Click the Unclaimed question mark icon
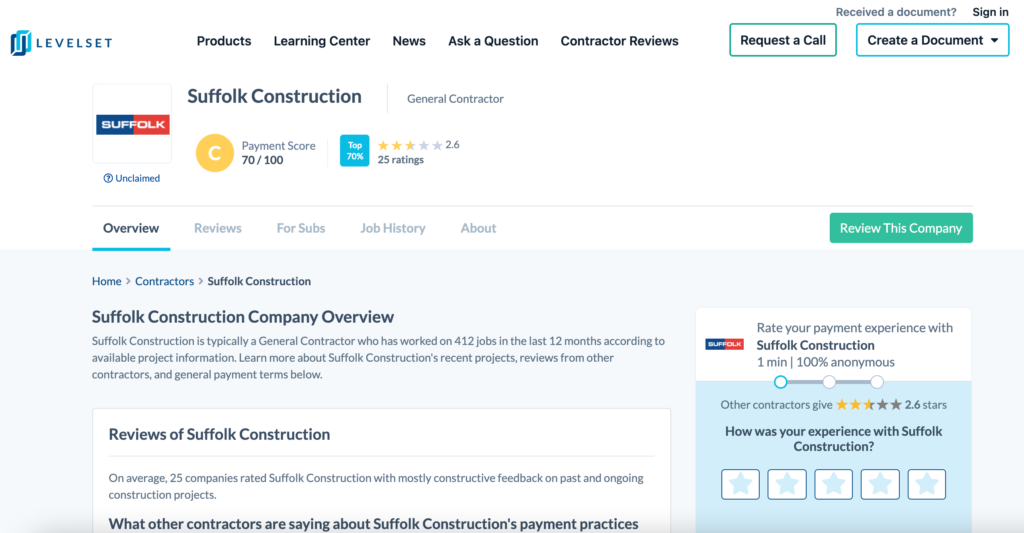 [x=108, y=178]
